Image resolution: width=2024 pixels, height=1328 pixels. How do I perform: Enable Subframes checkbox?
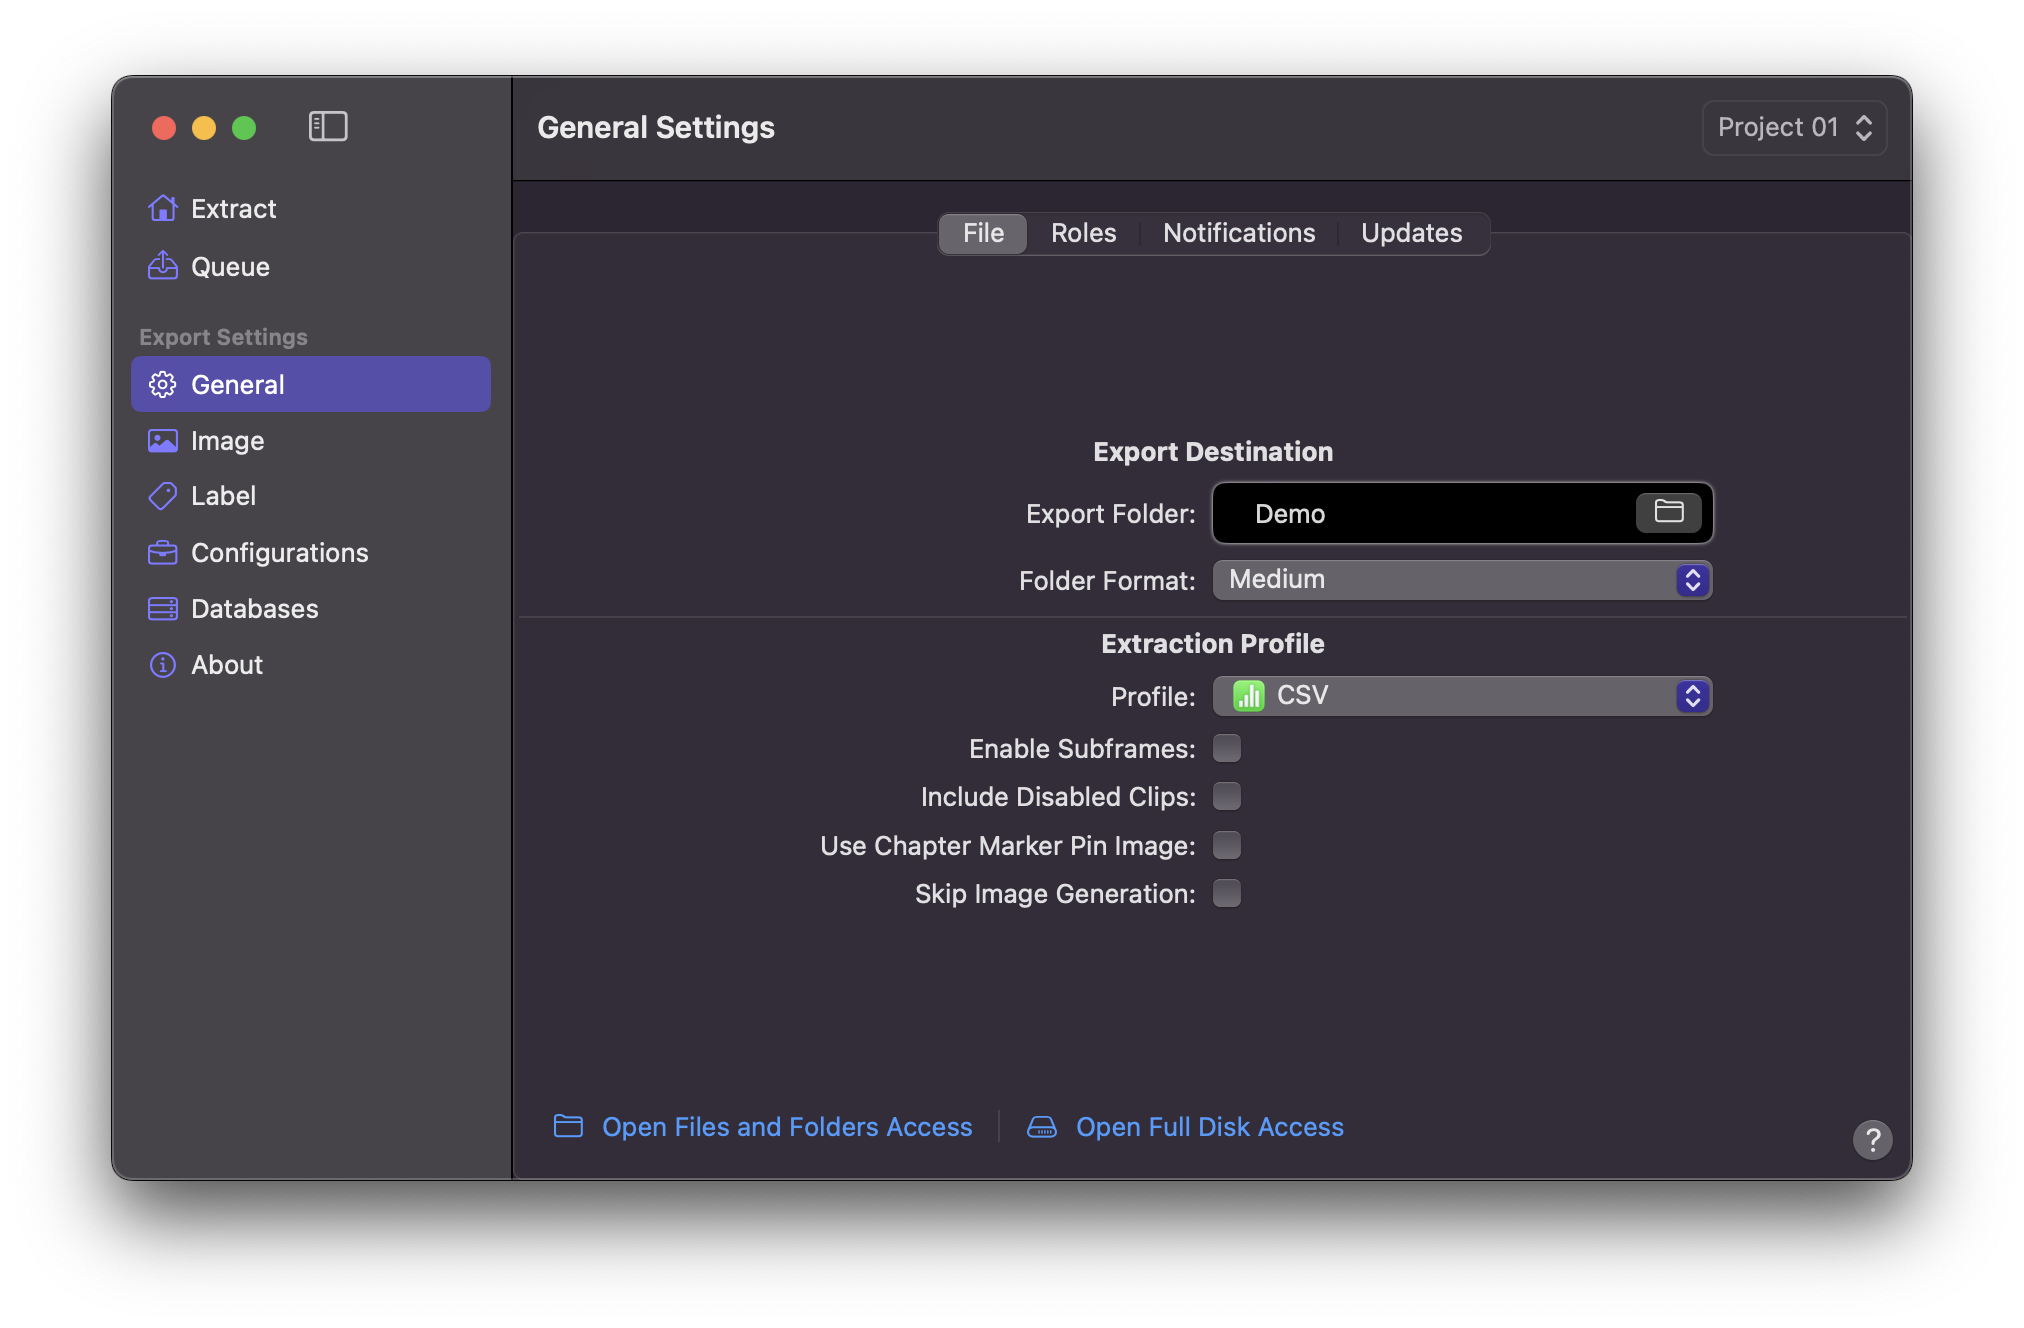(x=1227, y=748)
